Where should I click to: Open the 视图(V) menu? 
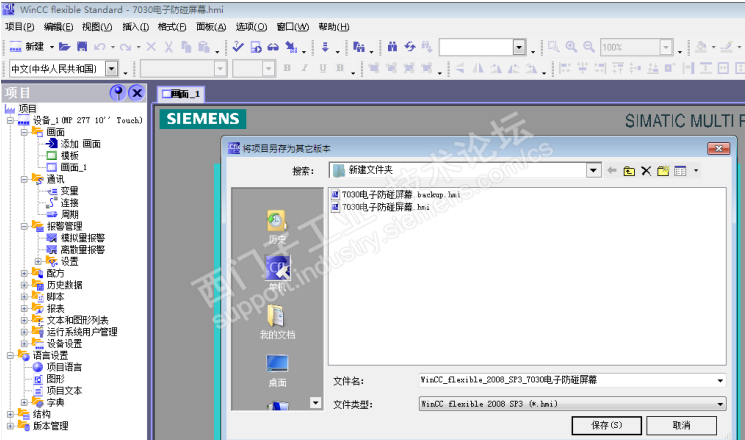click(x=96, y=27)
